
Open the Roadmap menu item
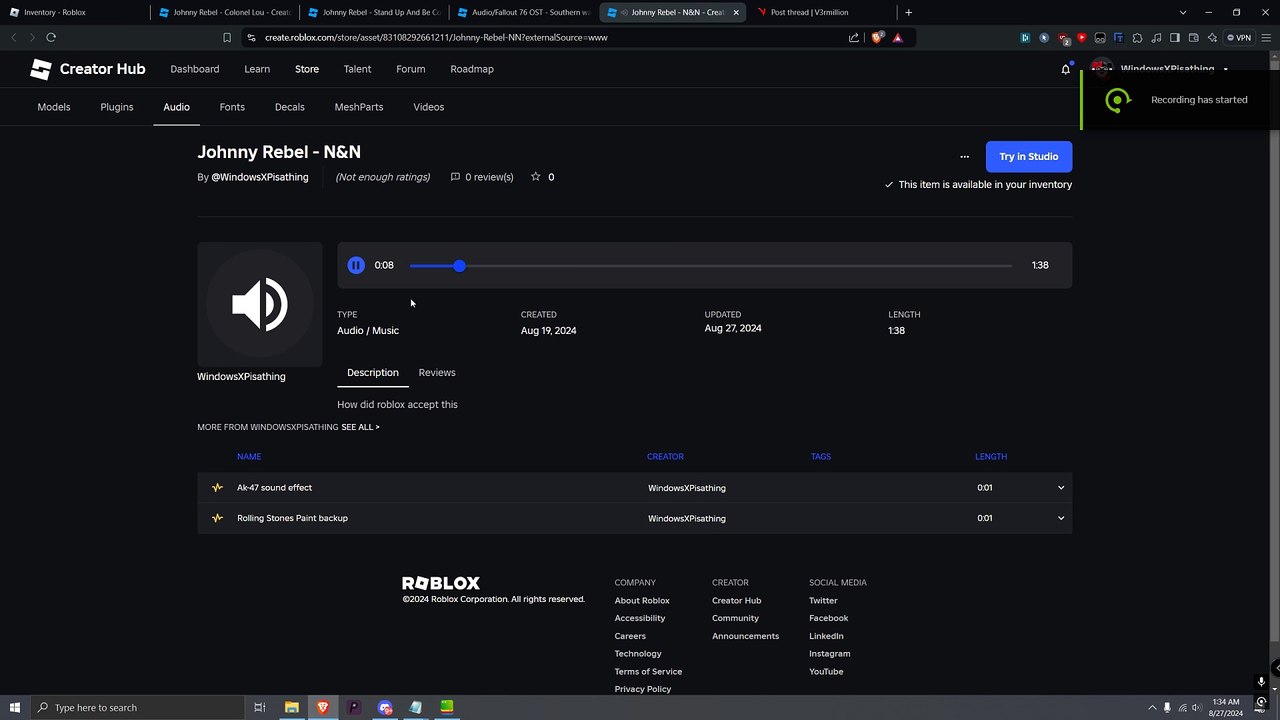(472, 69)
